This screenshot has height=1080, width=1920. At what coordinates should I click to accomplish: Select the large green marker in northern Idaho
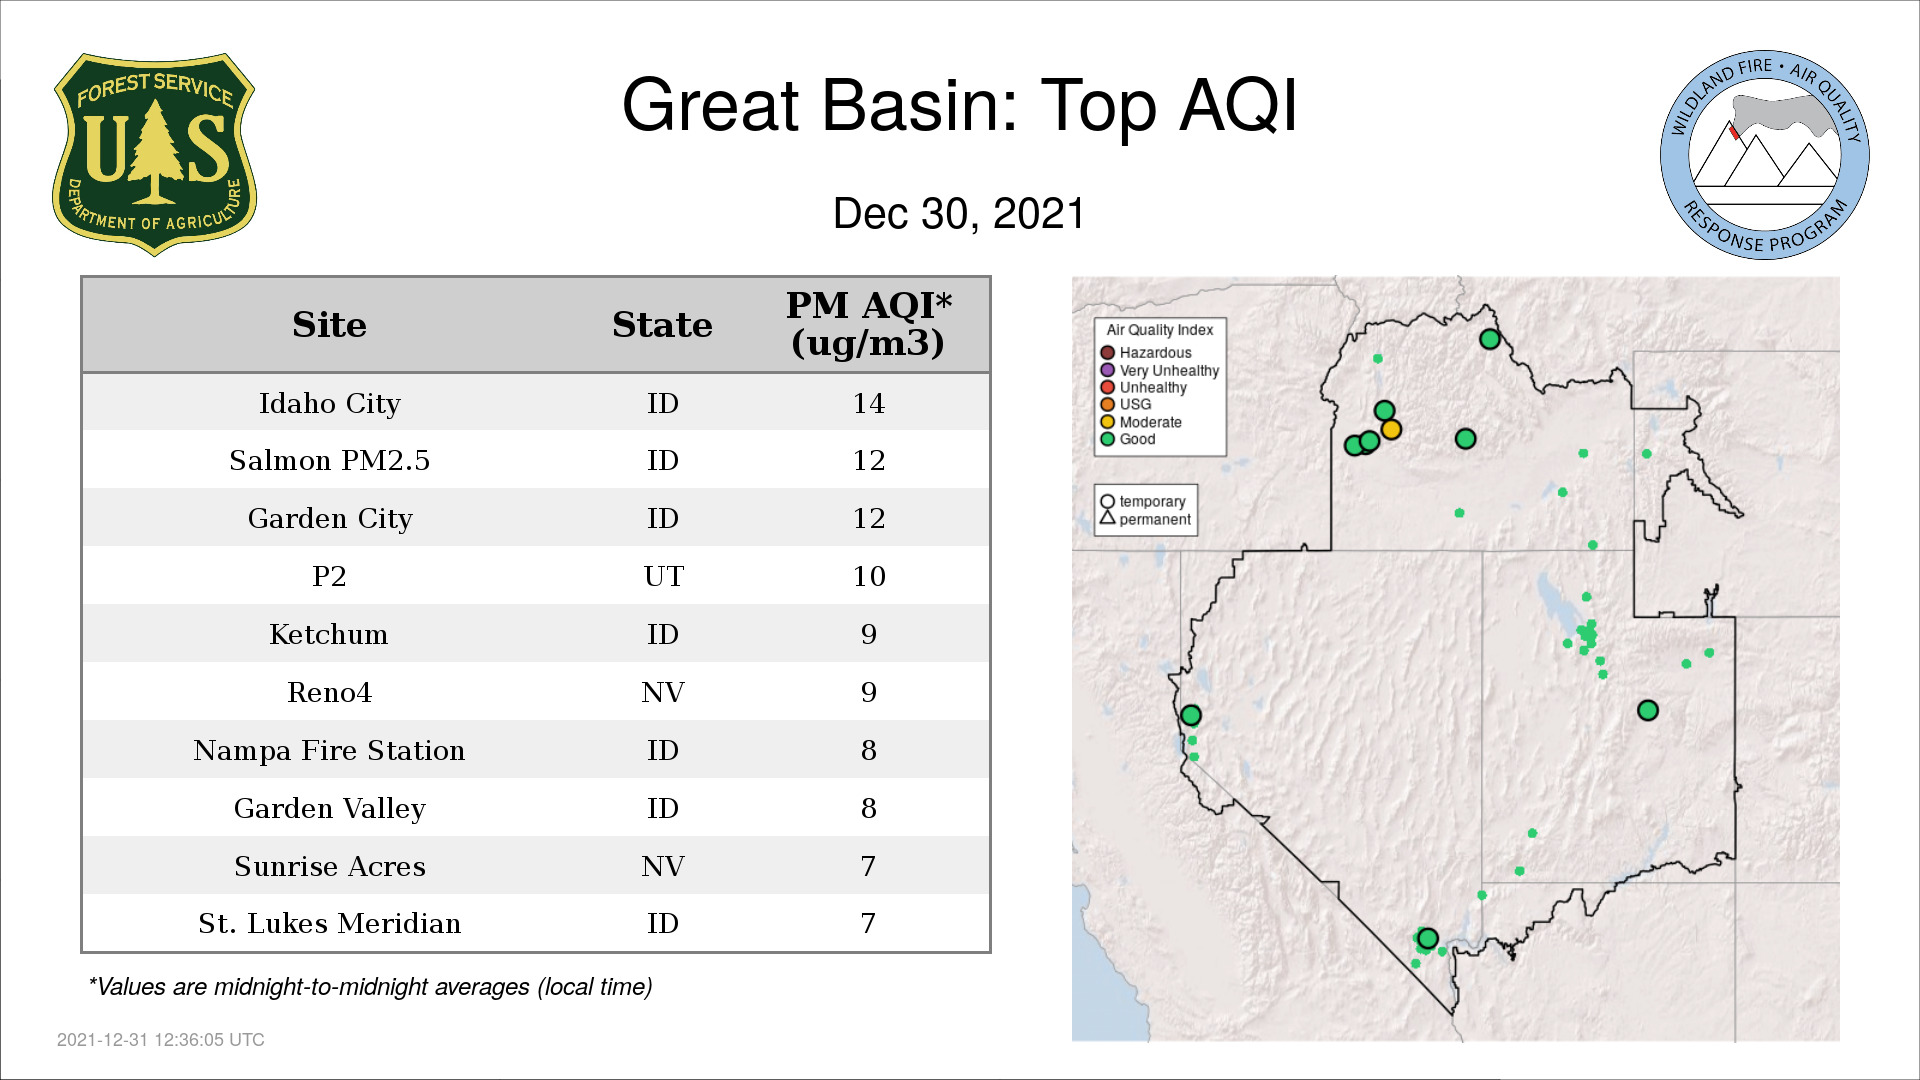click(1489, 339)
